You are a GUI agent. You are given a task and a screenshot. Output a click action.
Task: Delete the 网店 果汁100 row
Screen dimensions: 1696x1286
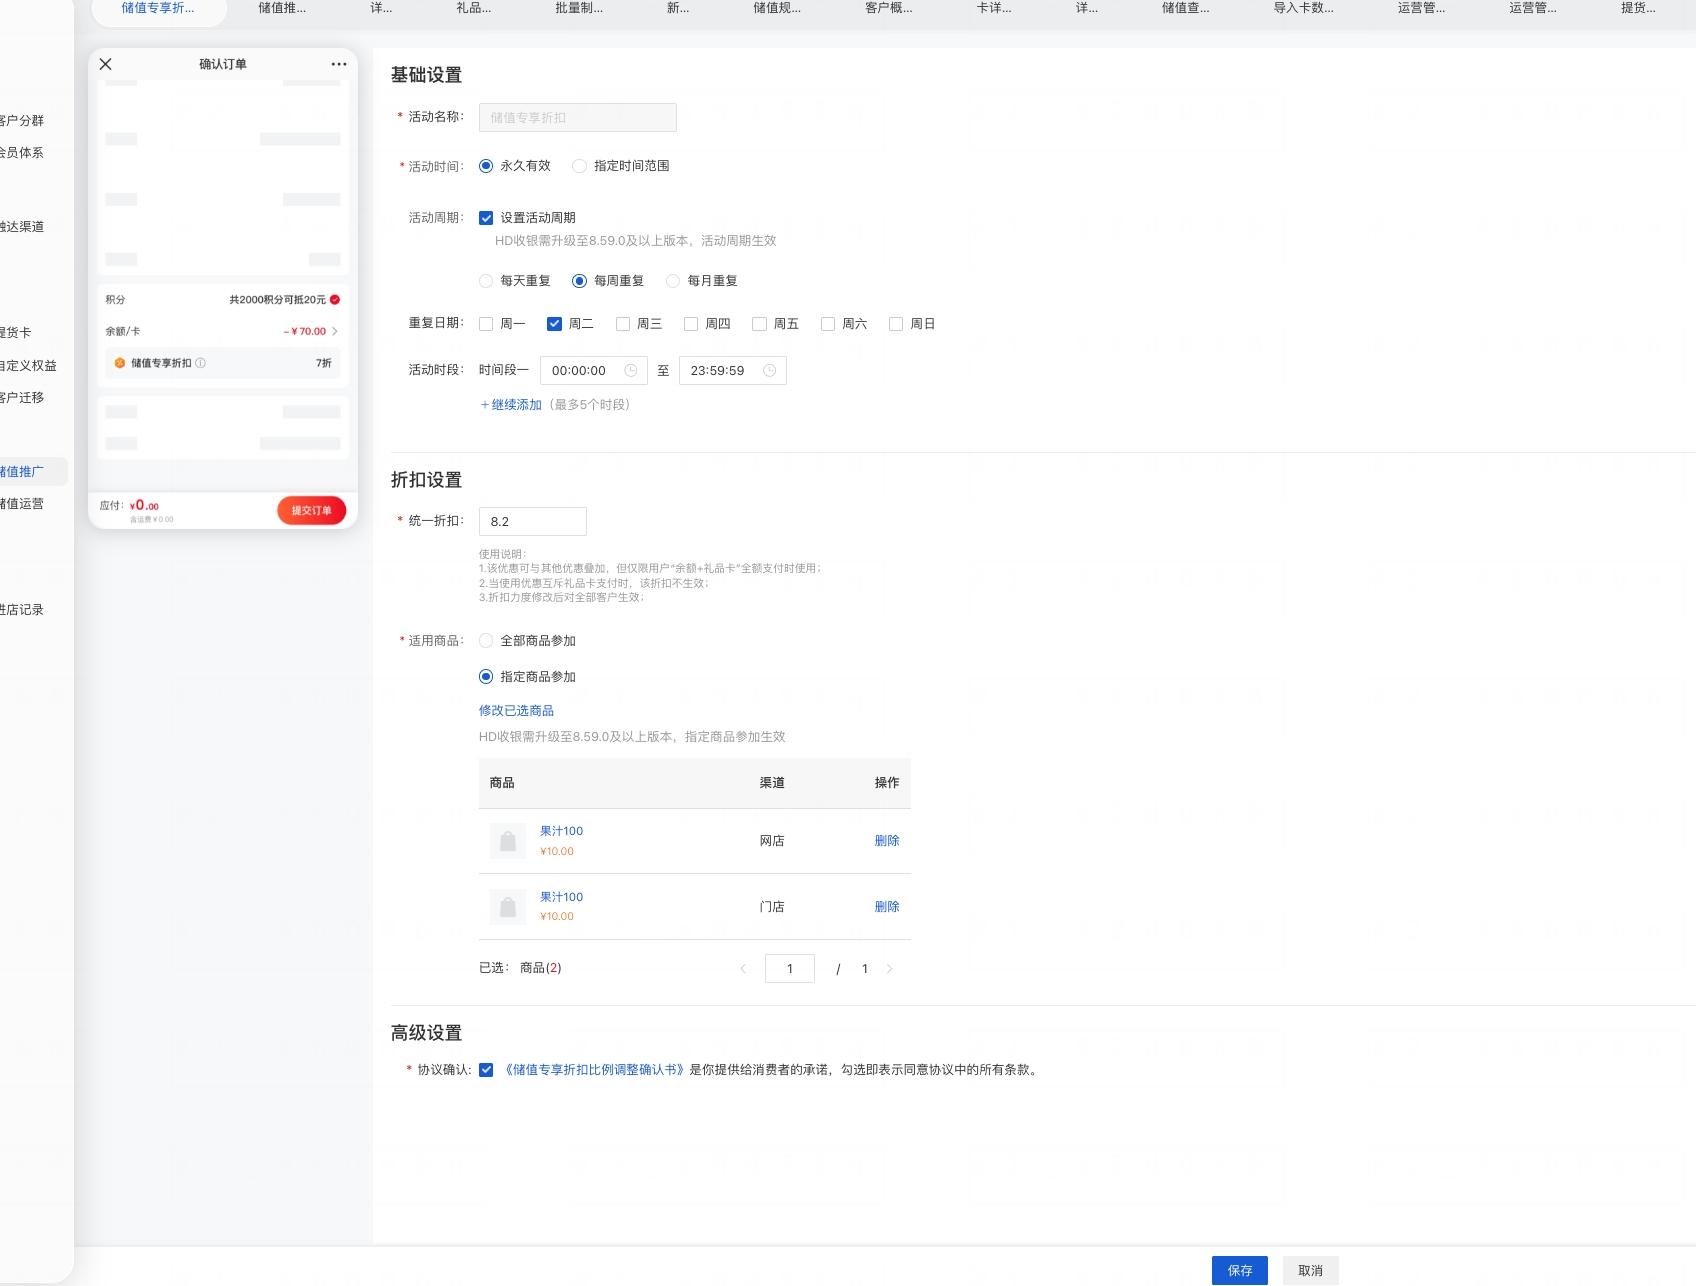(887, 841)
